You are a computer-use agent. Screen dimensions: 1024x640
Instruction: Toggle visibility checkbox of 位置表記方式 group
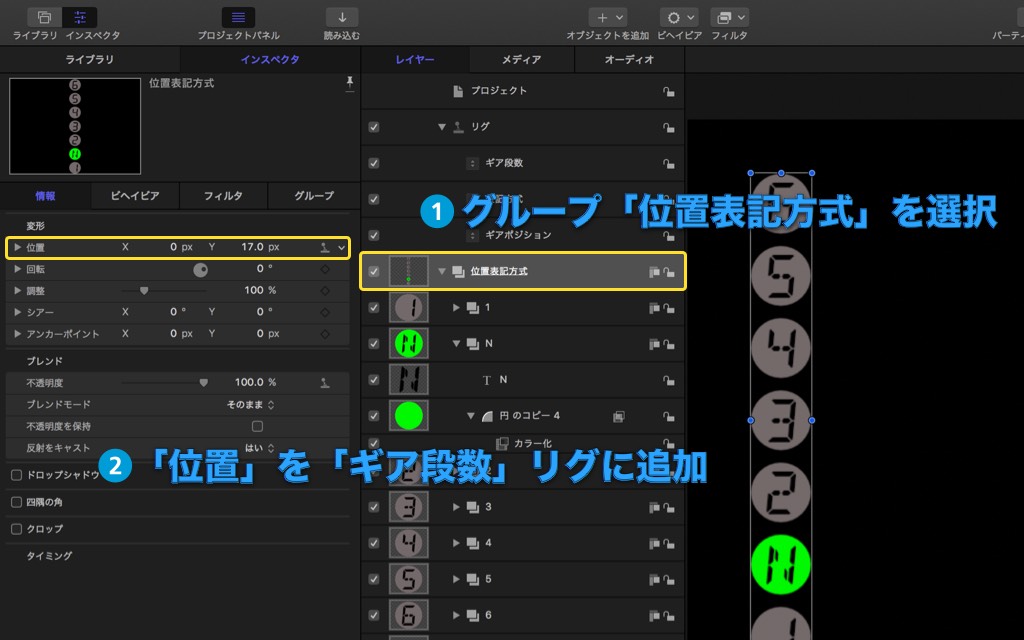tap(374, 272)
